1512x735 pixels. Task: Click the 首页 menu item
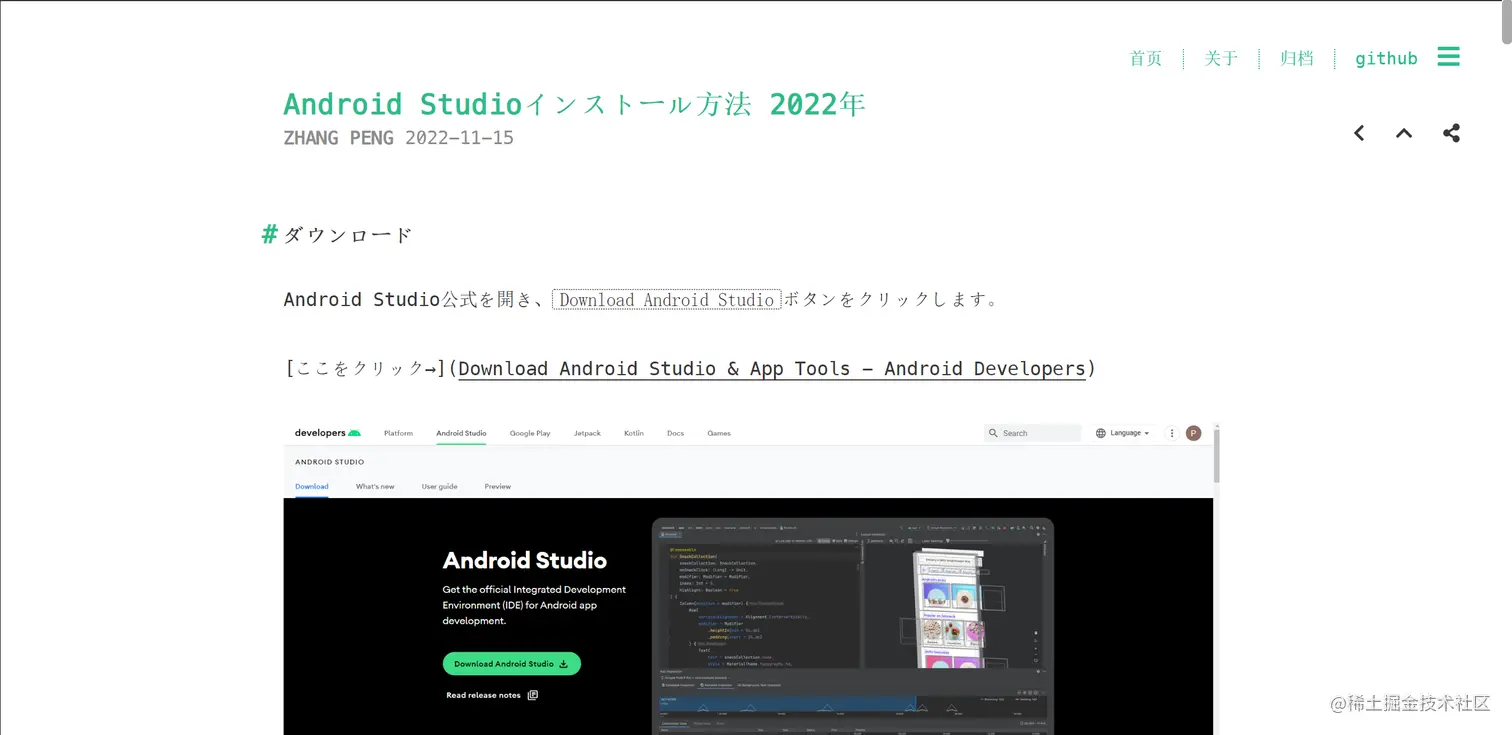(1145, 58)
